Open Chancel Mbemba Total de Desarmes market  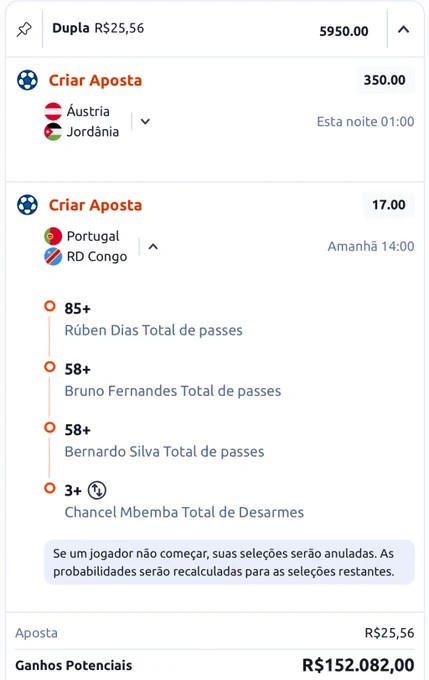click(184, 513)
